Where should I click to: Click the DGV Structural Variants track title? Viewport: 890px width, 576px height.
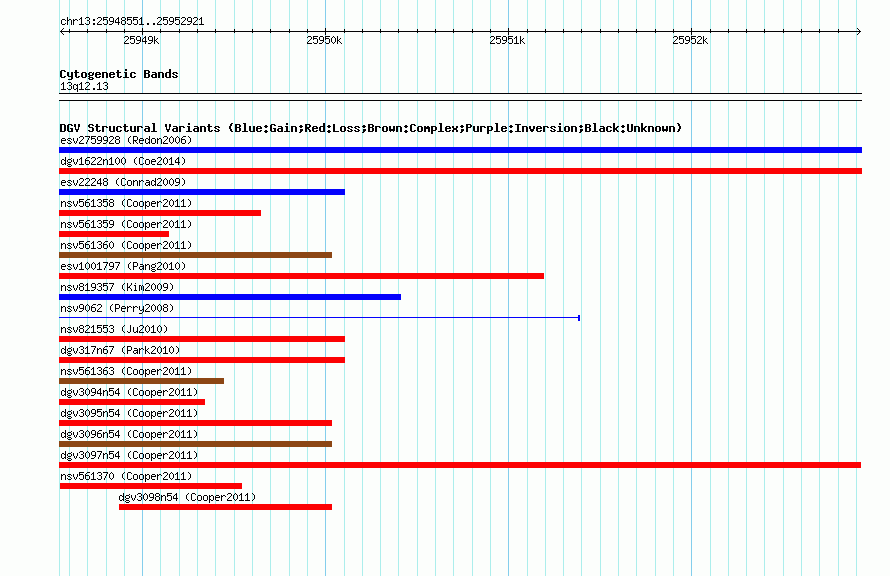point(371,128)
